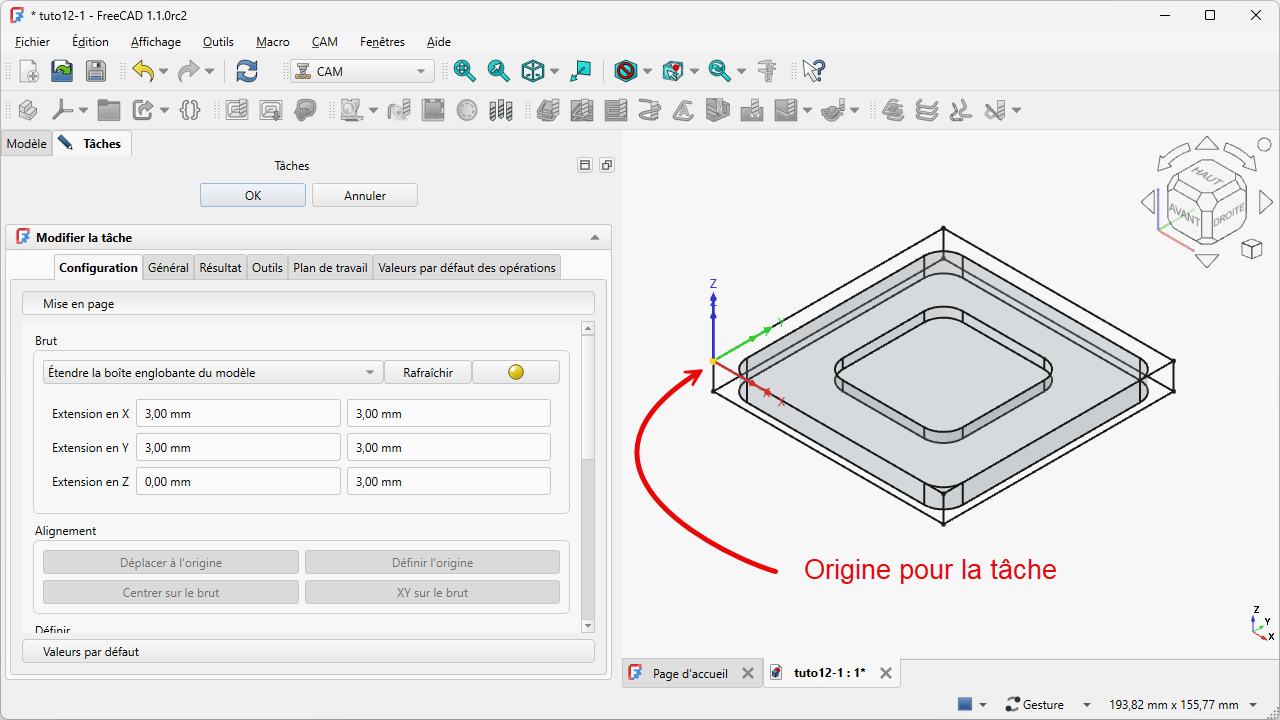Click the What's This help cursor icon
Image resolution: width=1280 pixels, height=720 pixels.
(813, 71)
